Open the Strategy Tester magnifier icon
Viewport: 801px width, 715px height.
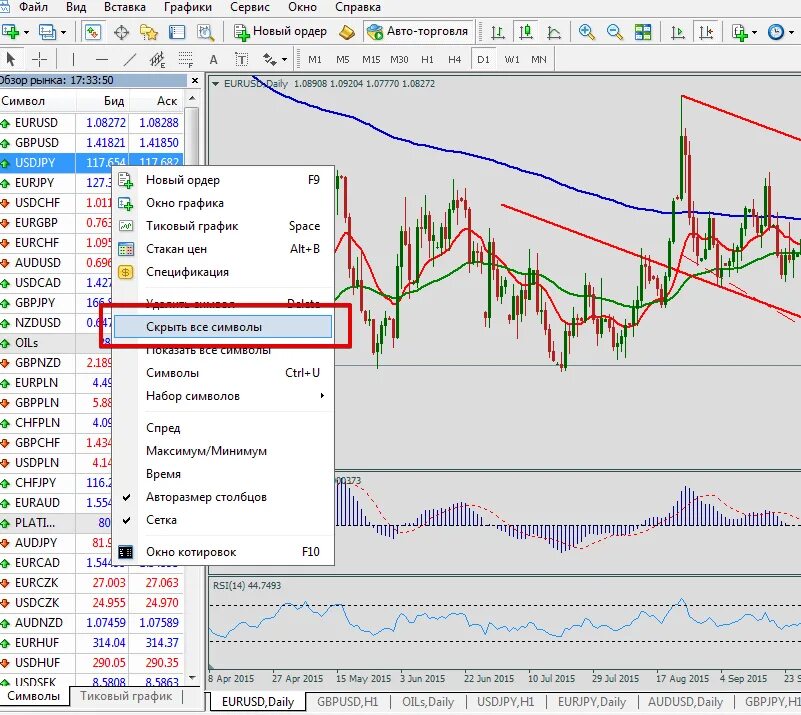(205, 33)
